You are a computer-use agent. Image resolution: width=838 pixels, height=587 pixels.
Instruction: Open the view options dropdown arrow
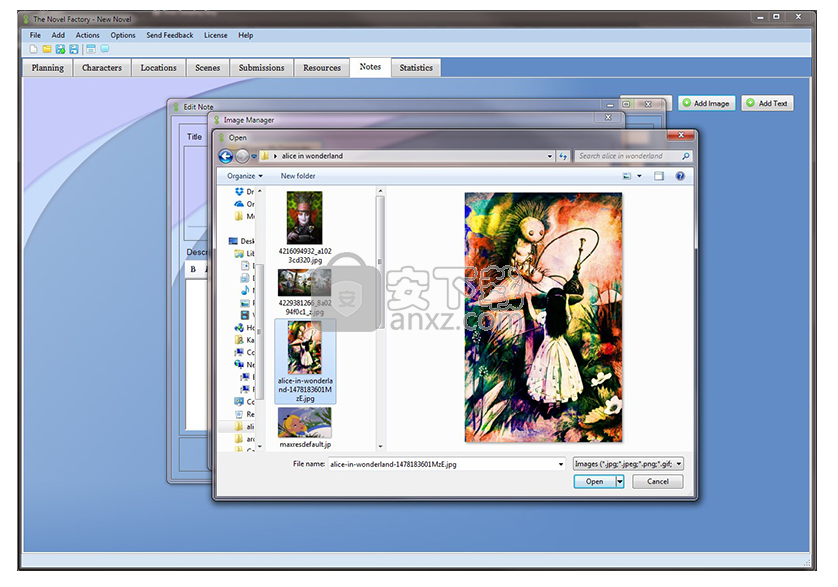click(x=639, y=176)
